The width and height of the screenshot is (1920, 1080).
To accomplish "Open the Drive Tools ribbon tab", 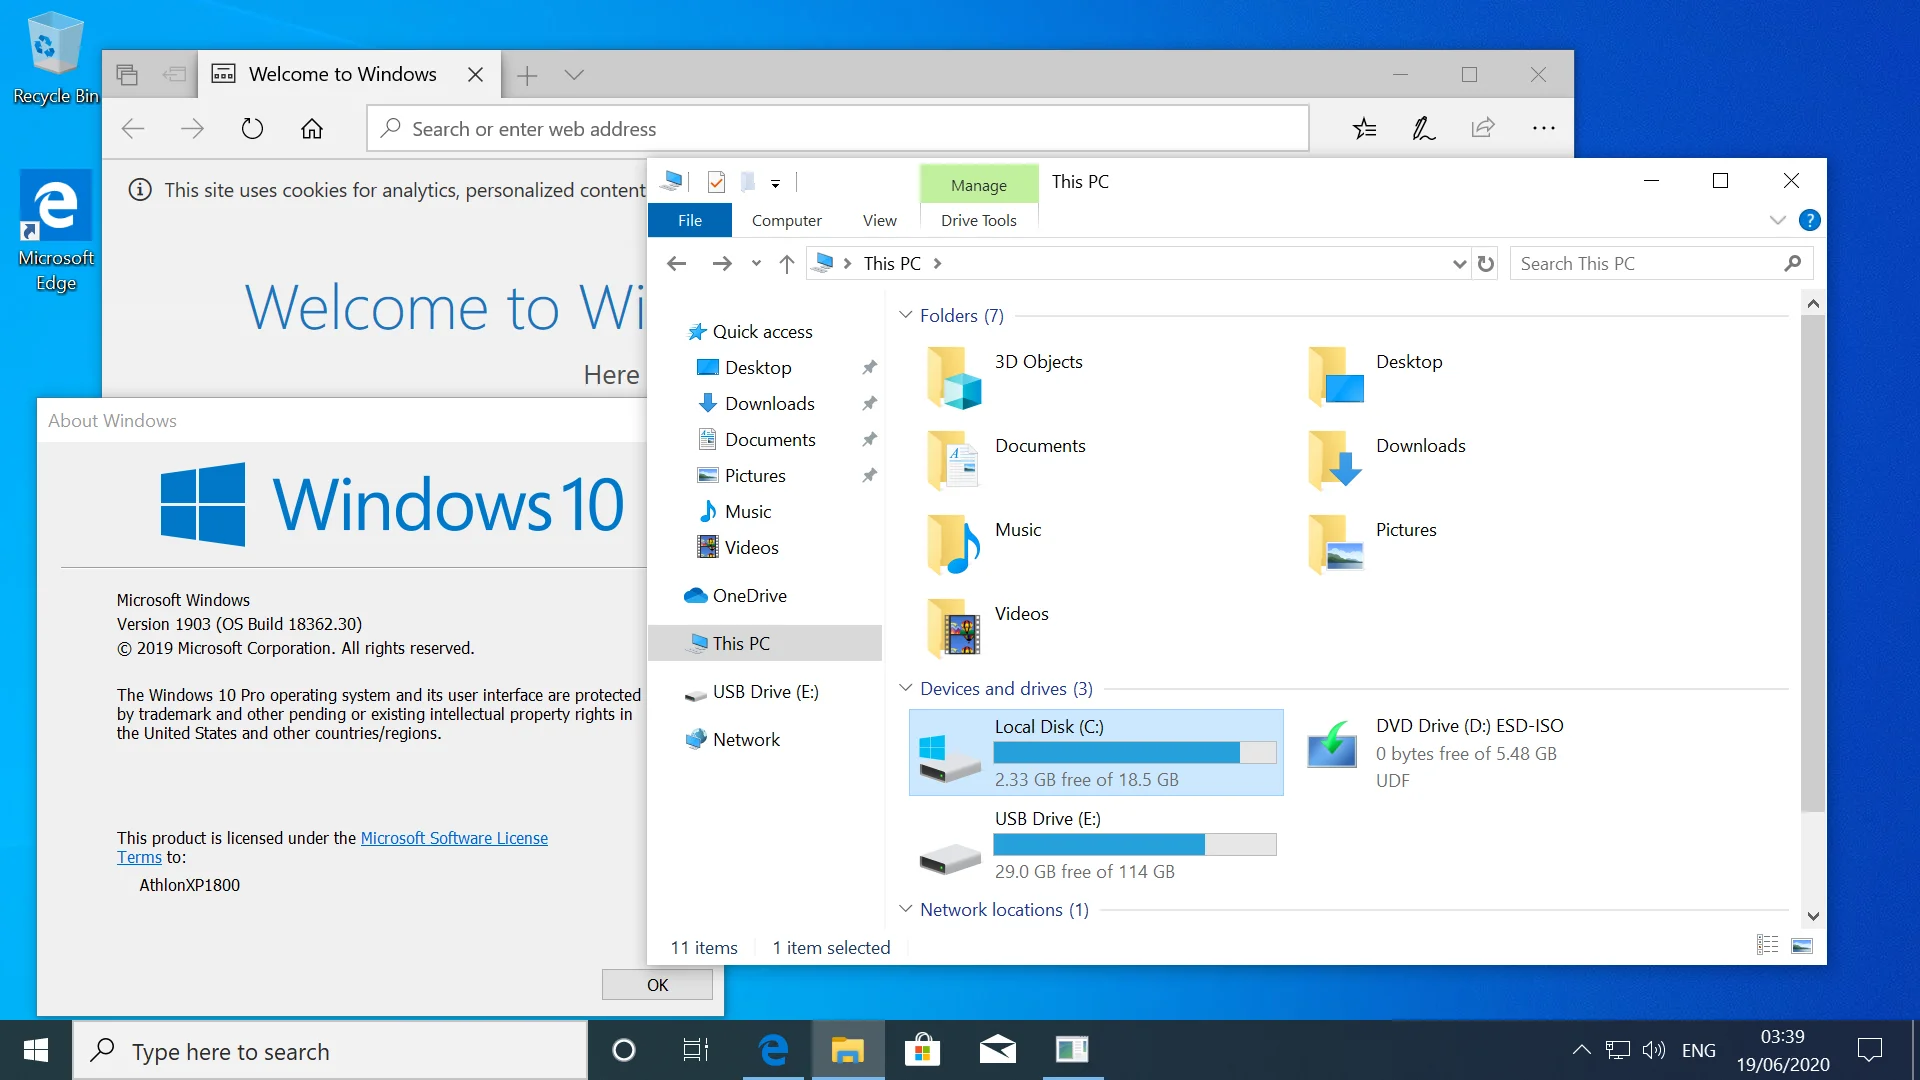I will click(x=978, y=220).
